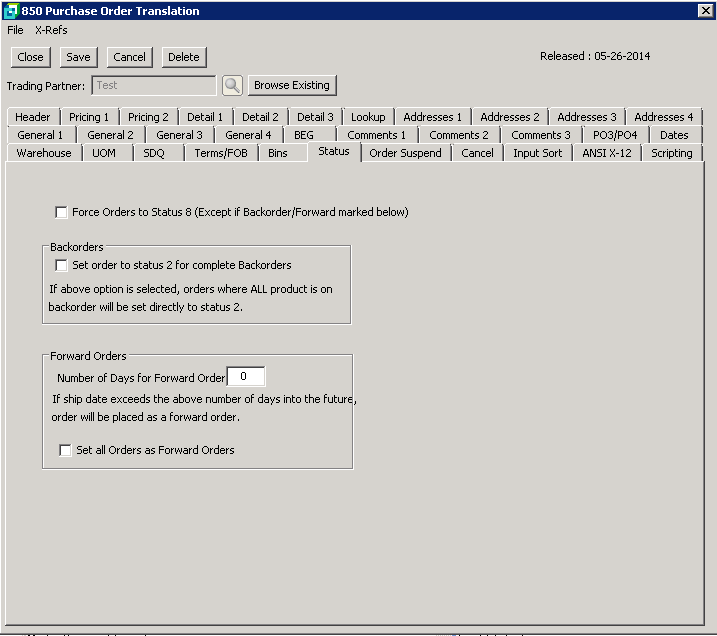The image size is (717, 636).
Task: Open the ANSI X-12 tab
Action: pos(607,153)
